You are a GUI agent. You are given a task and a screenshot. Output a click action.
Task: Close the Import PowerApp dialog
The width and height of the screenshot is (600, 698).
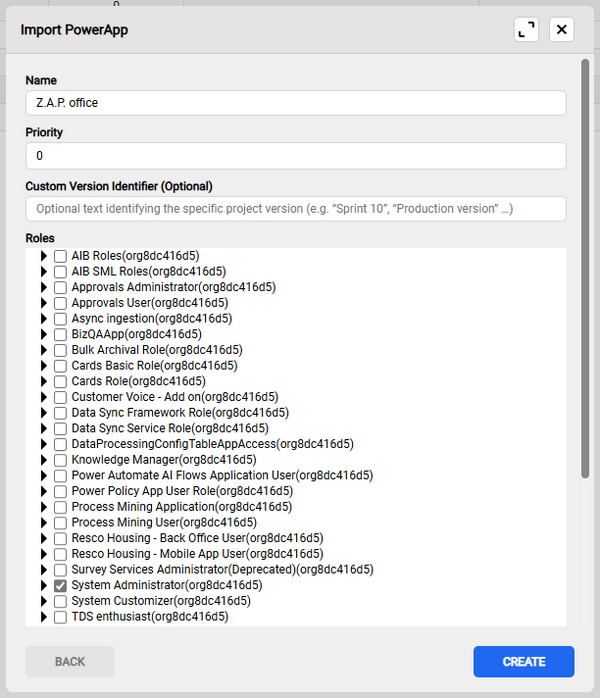point(562,29)
